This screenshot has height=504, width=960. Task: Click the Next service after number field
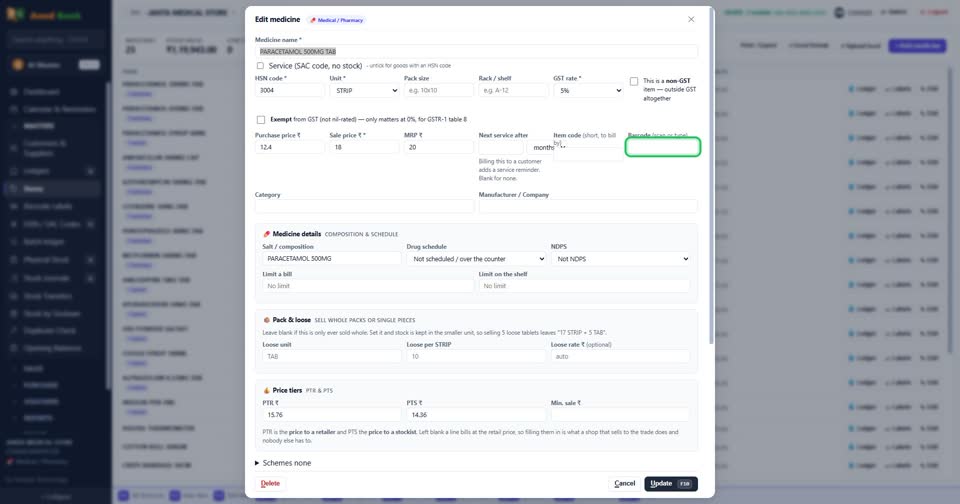click(x=501, y=148)
